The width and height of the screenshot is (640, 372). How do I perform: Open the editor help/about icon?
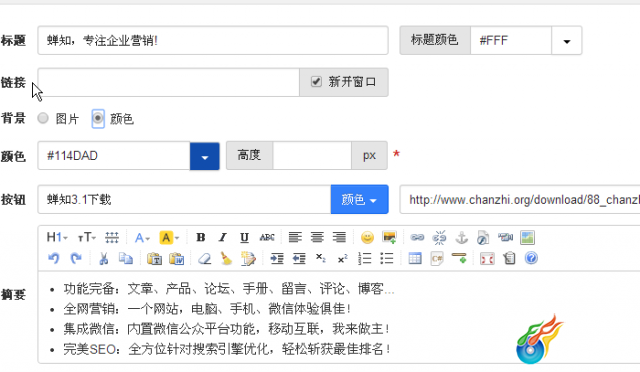tap(531, 258)
